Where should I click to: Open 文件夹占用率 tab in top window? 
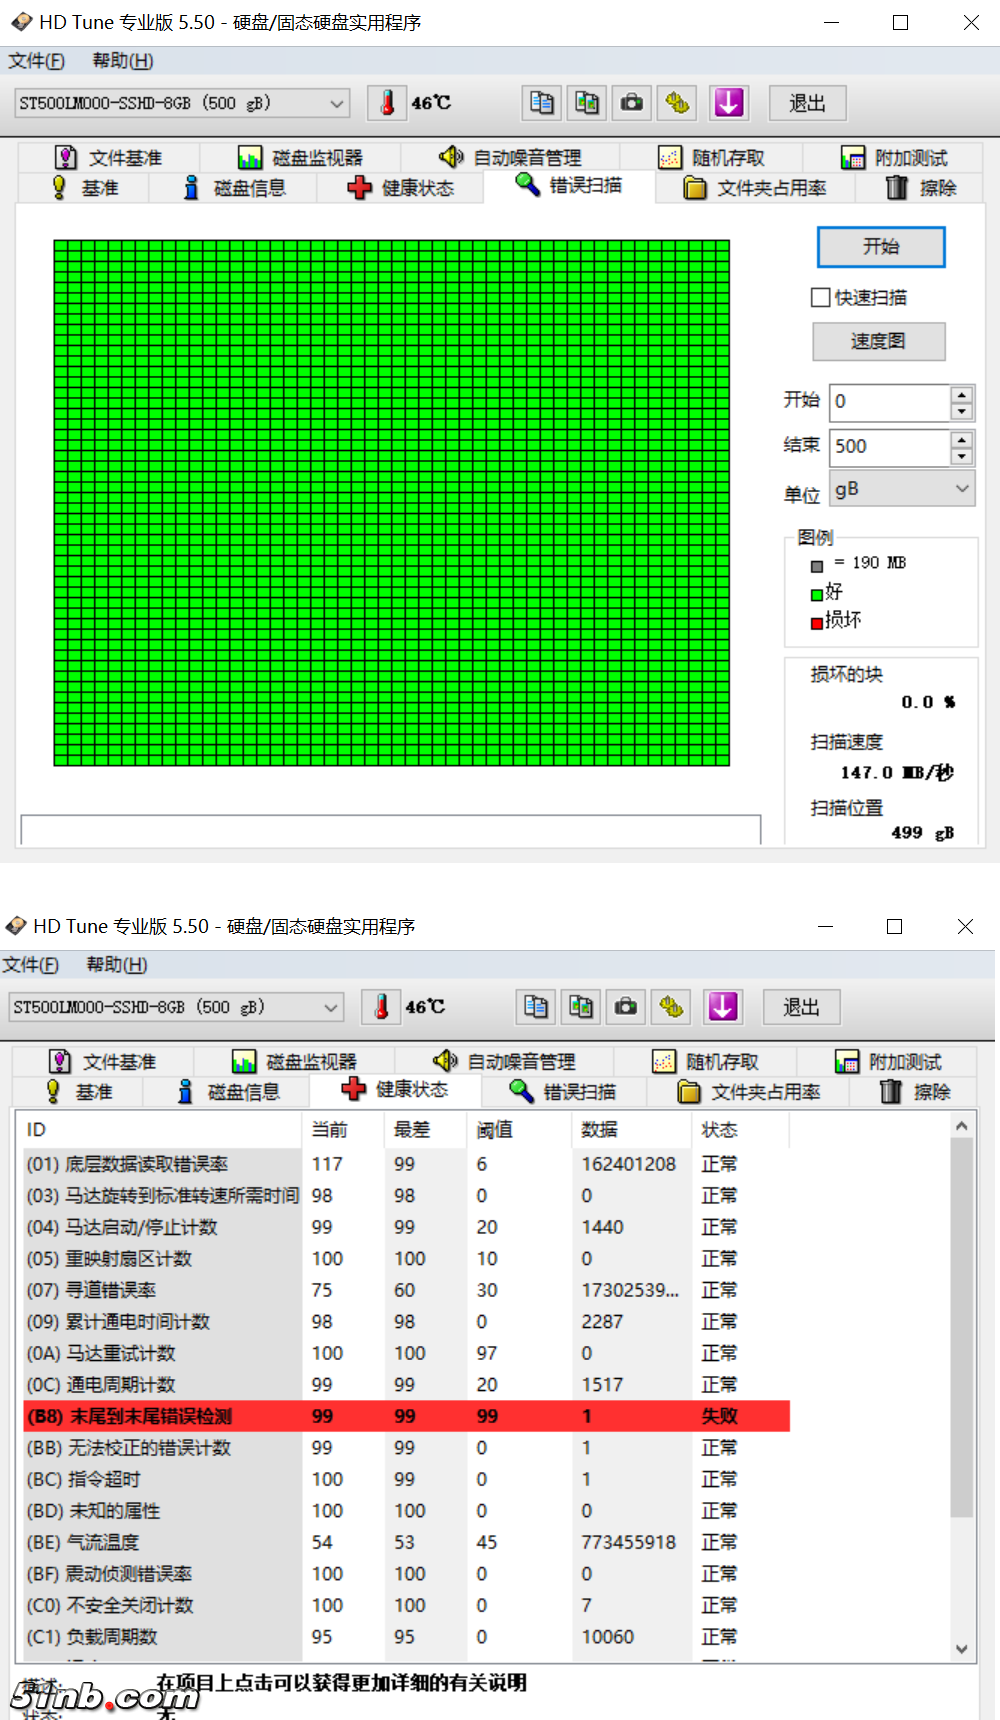755,188
